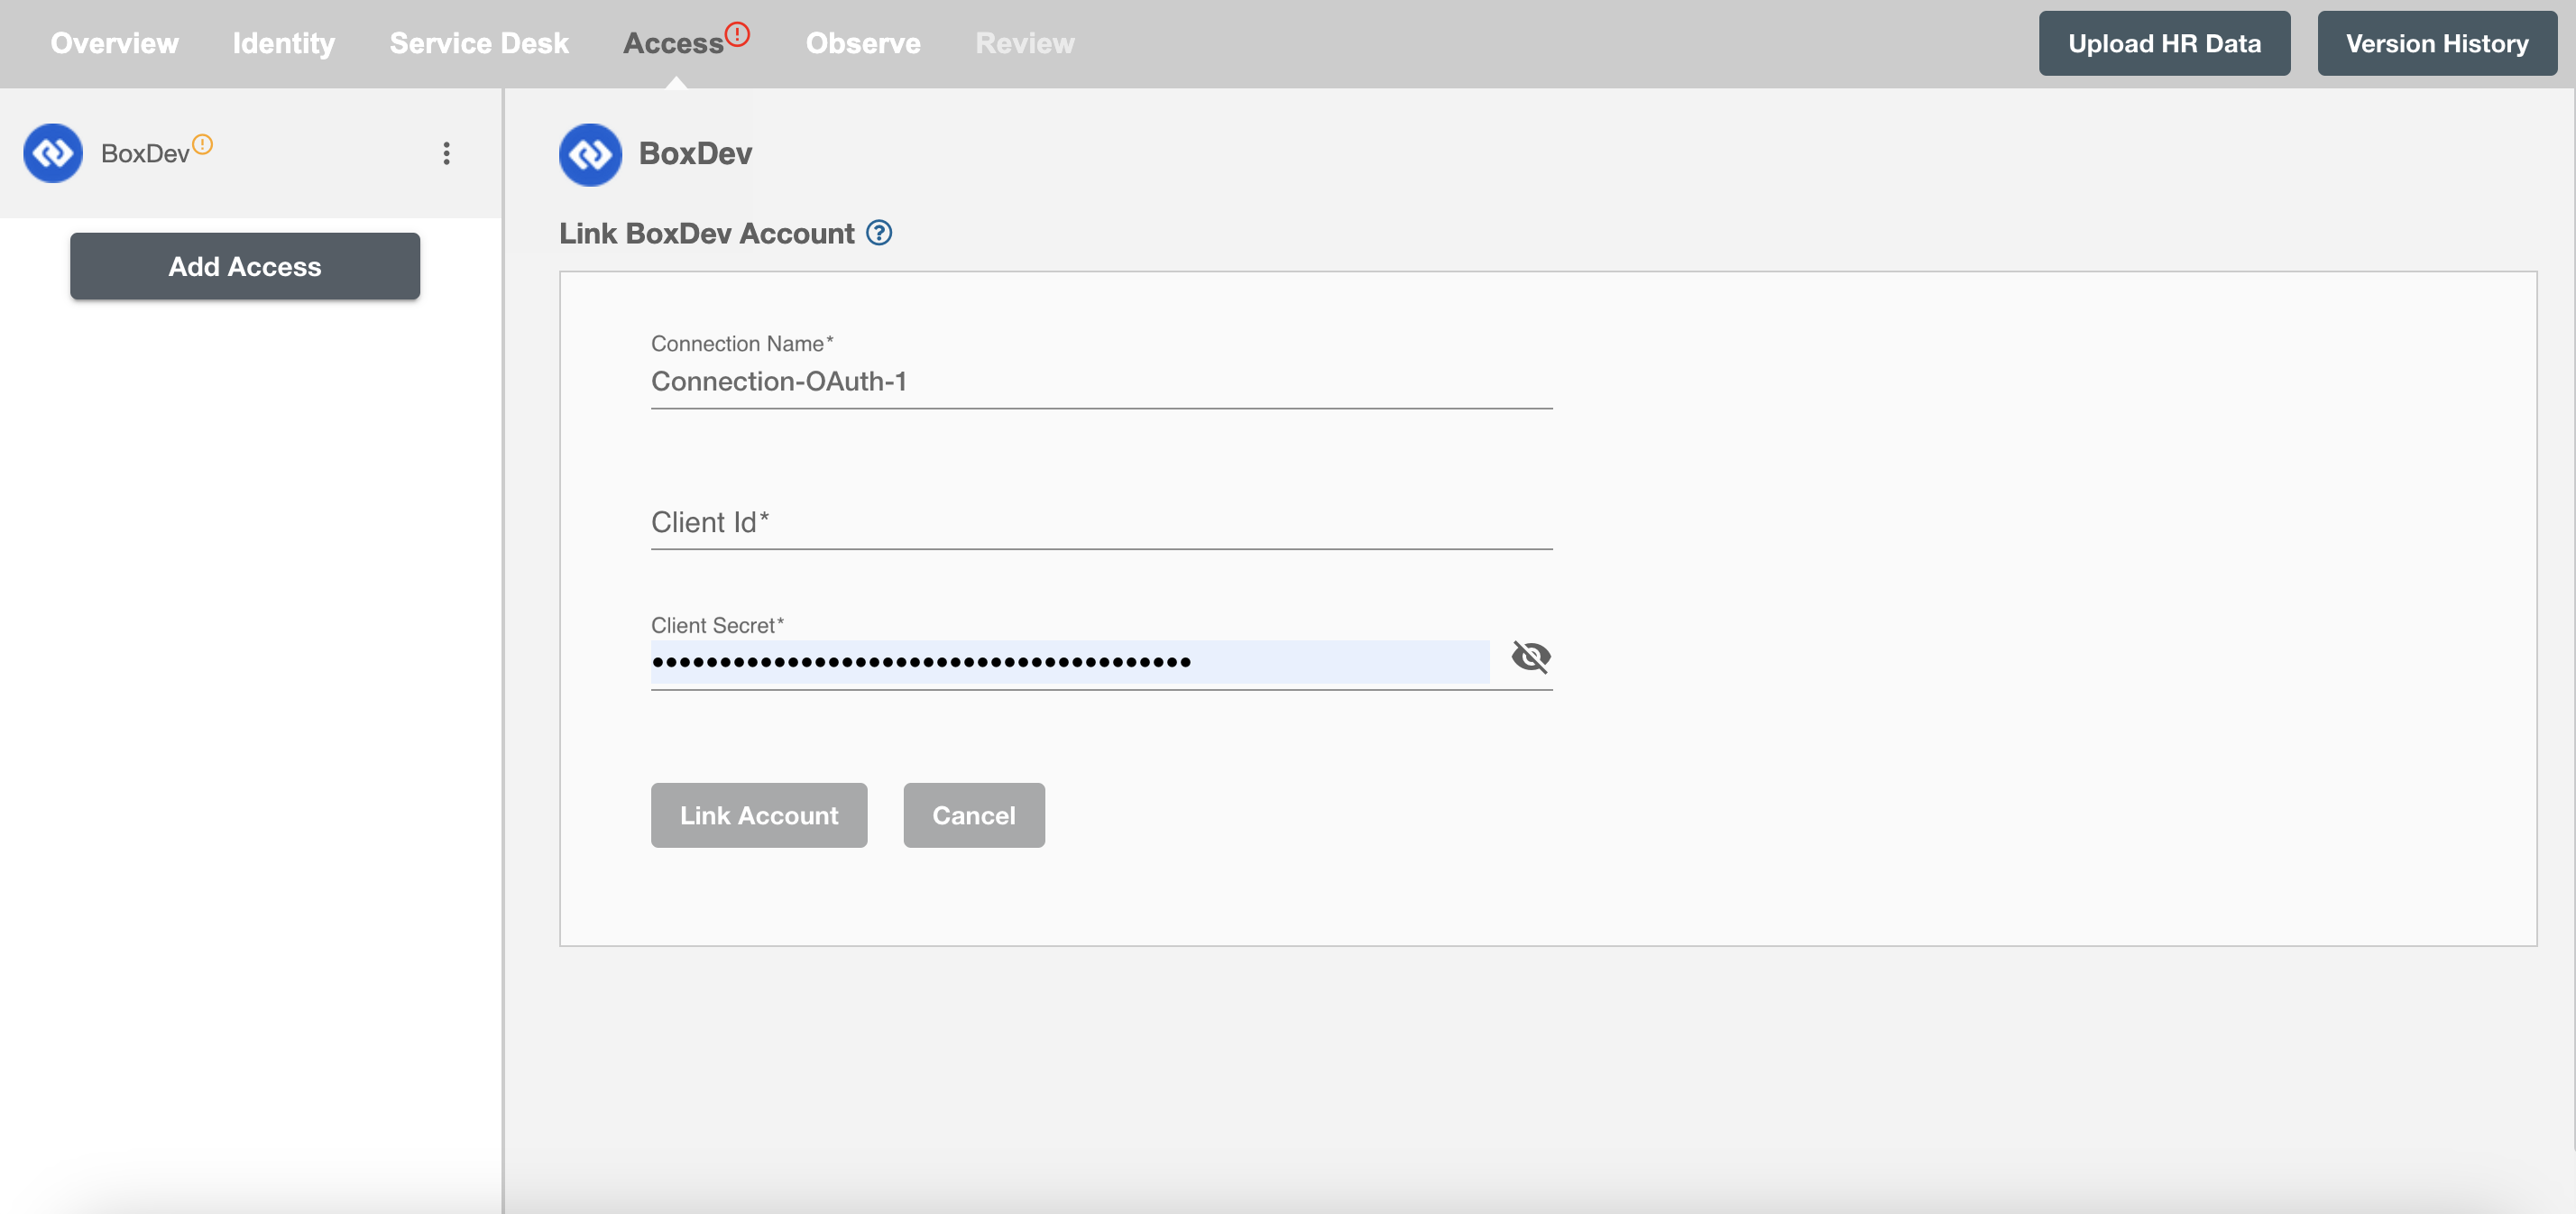Click the large BoxDev logo in main panel
Viewport: 2576px width, 1214px height.
(x=590, y=154)
